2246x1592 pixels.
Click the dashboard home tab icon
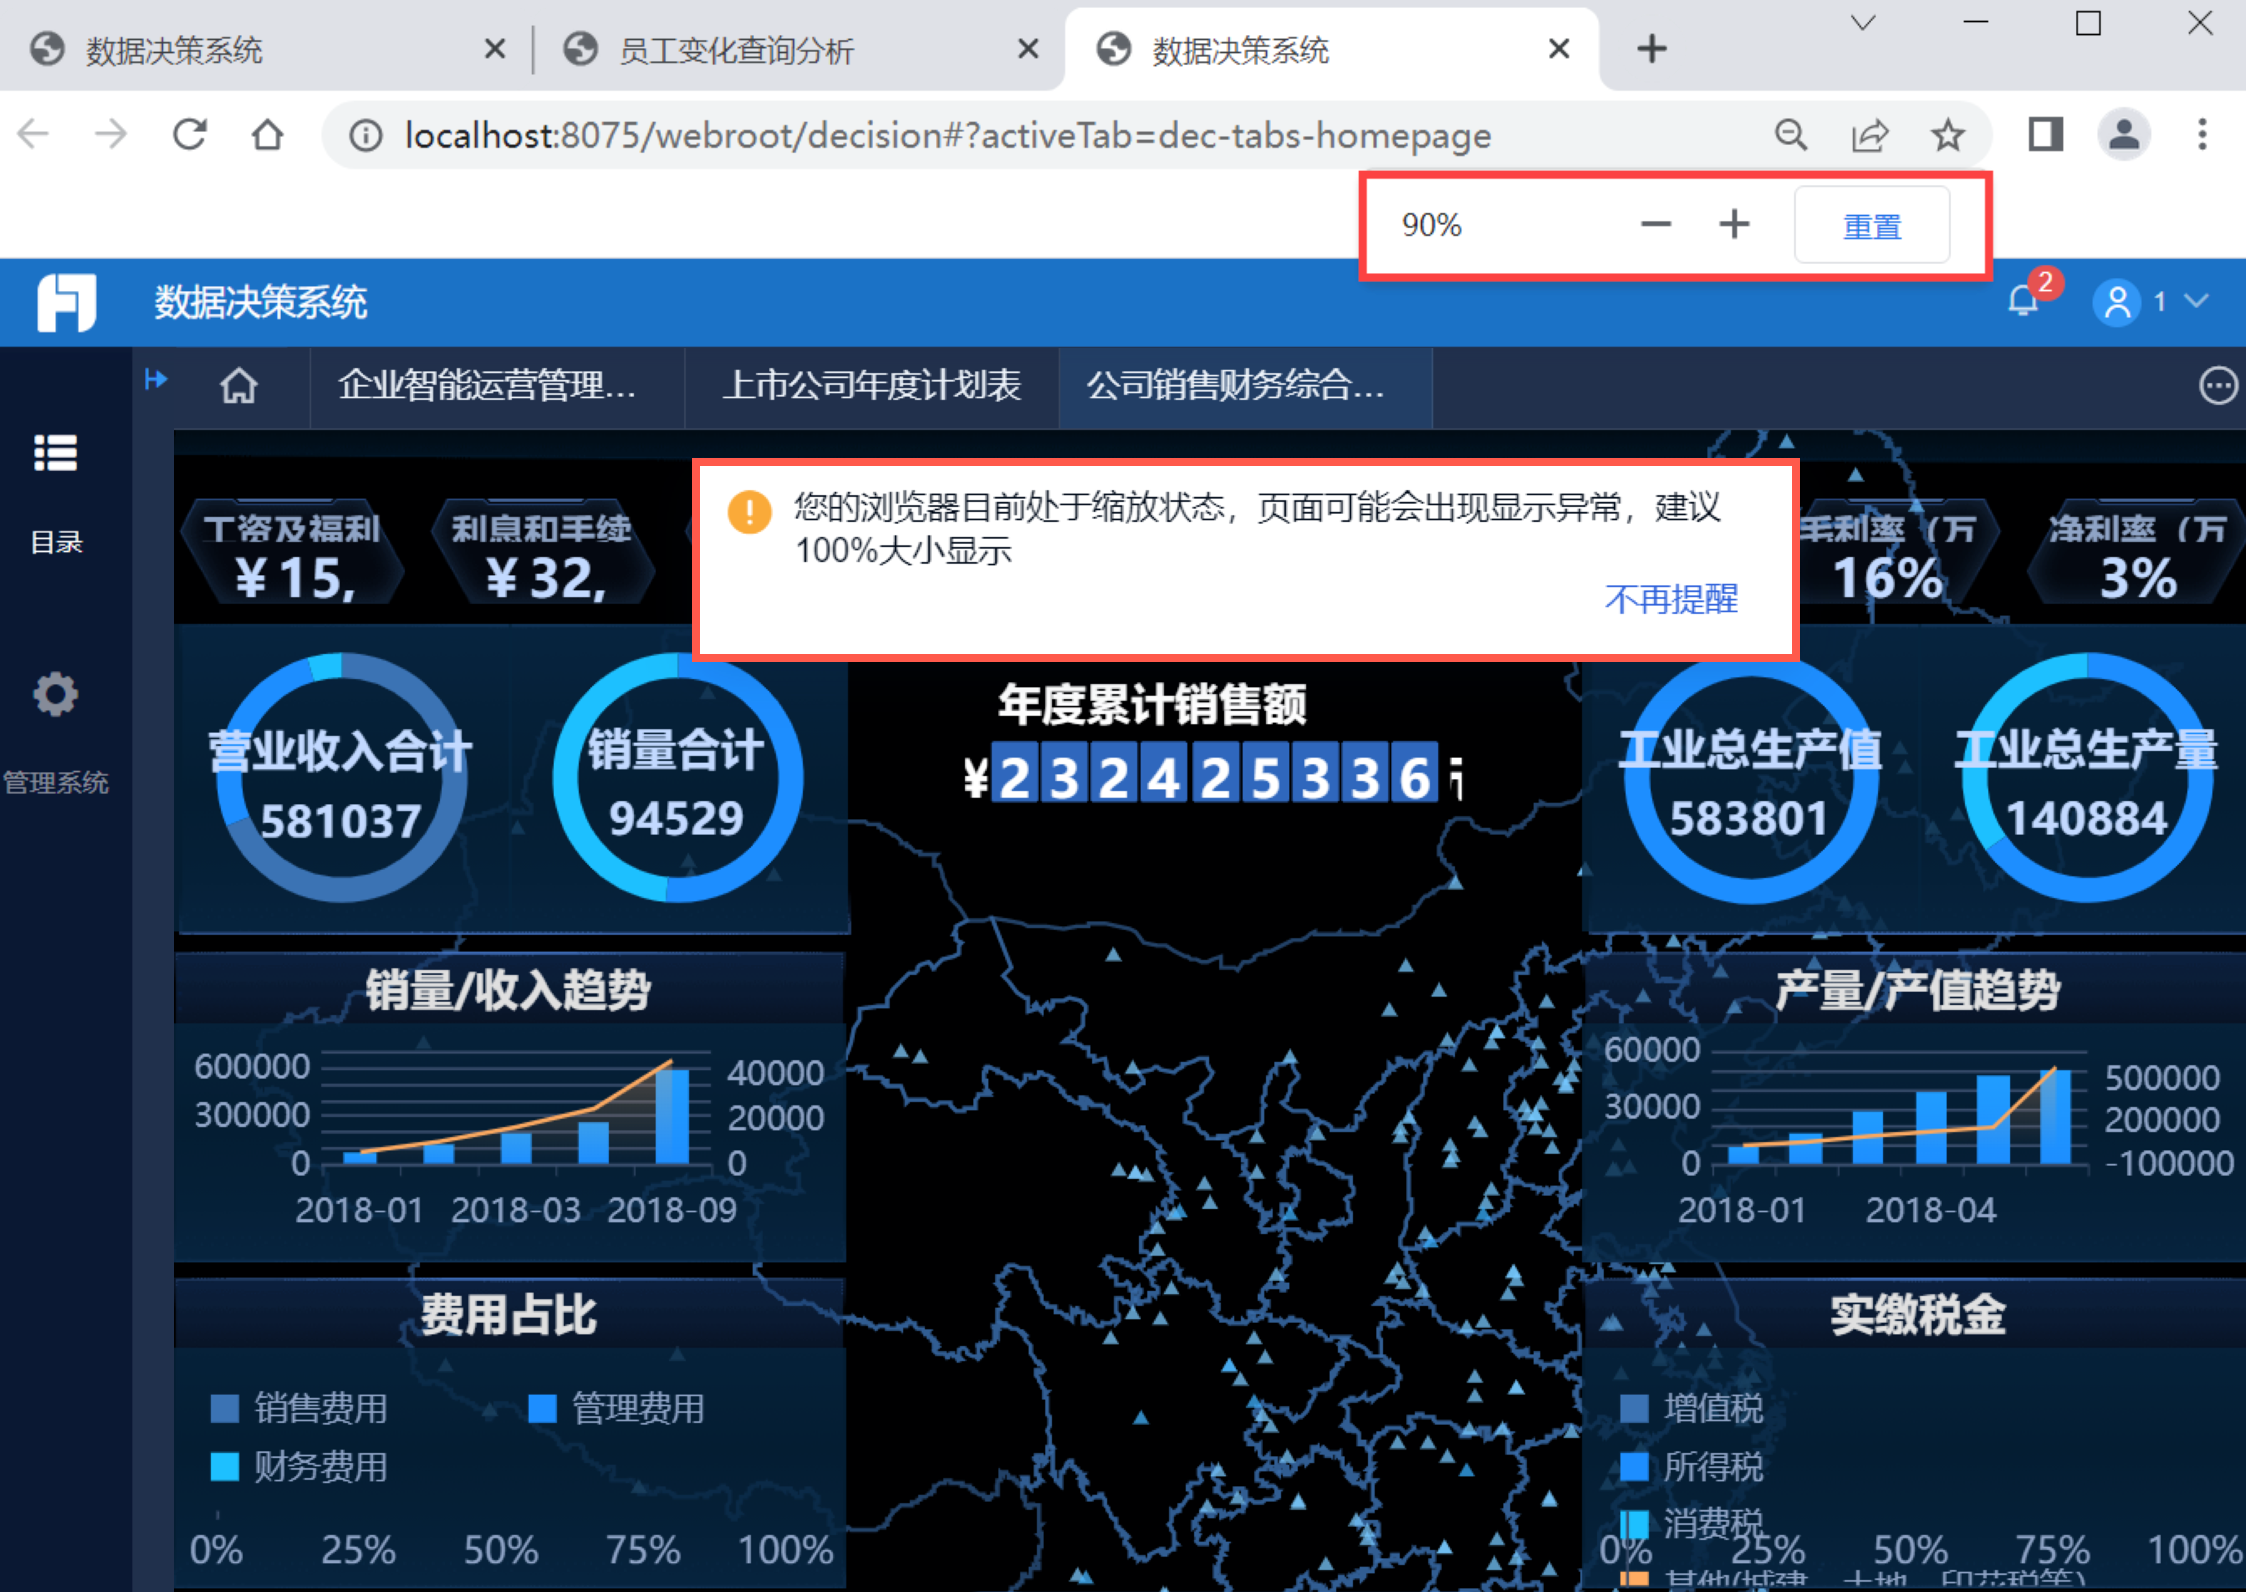[x=239, y=386]
